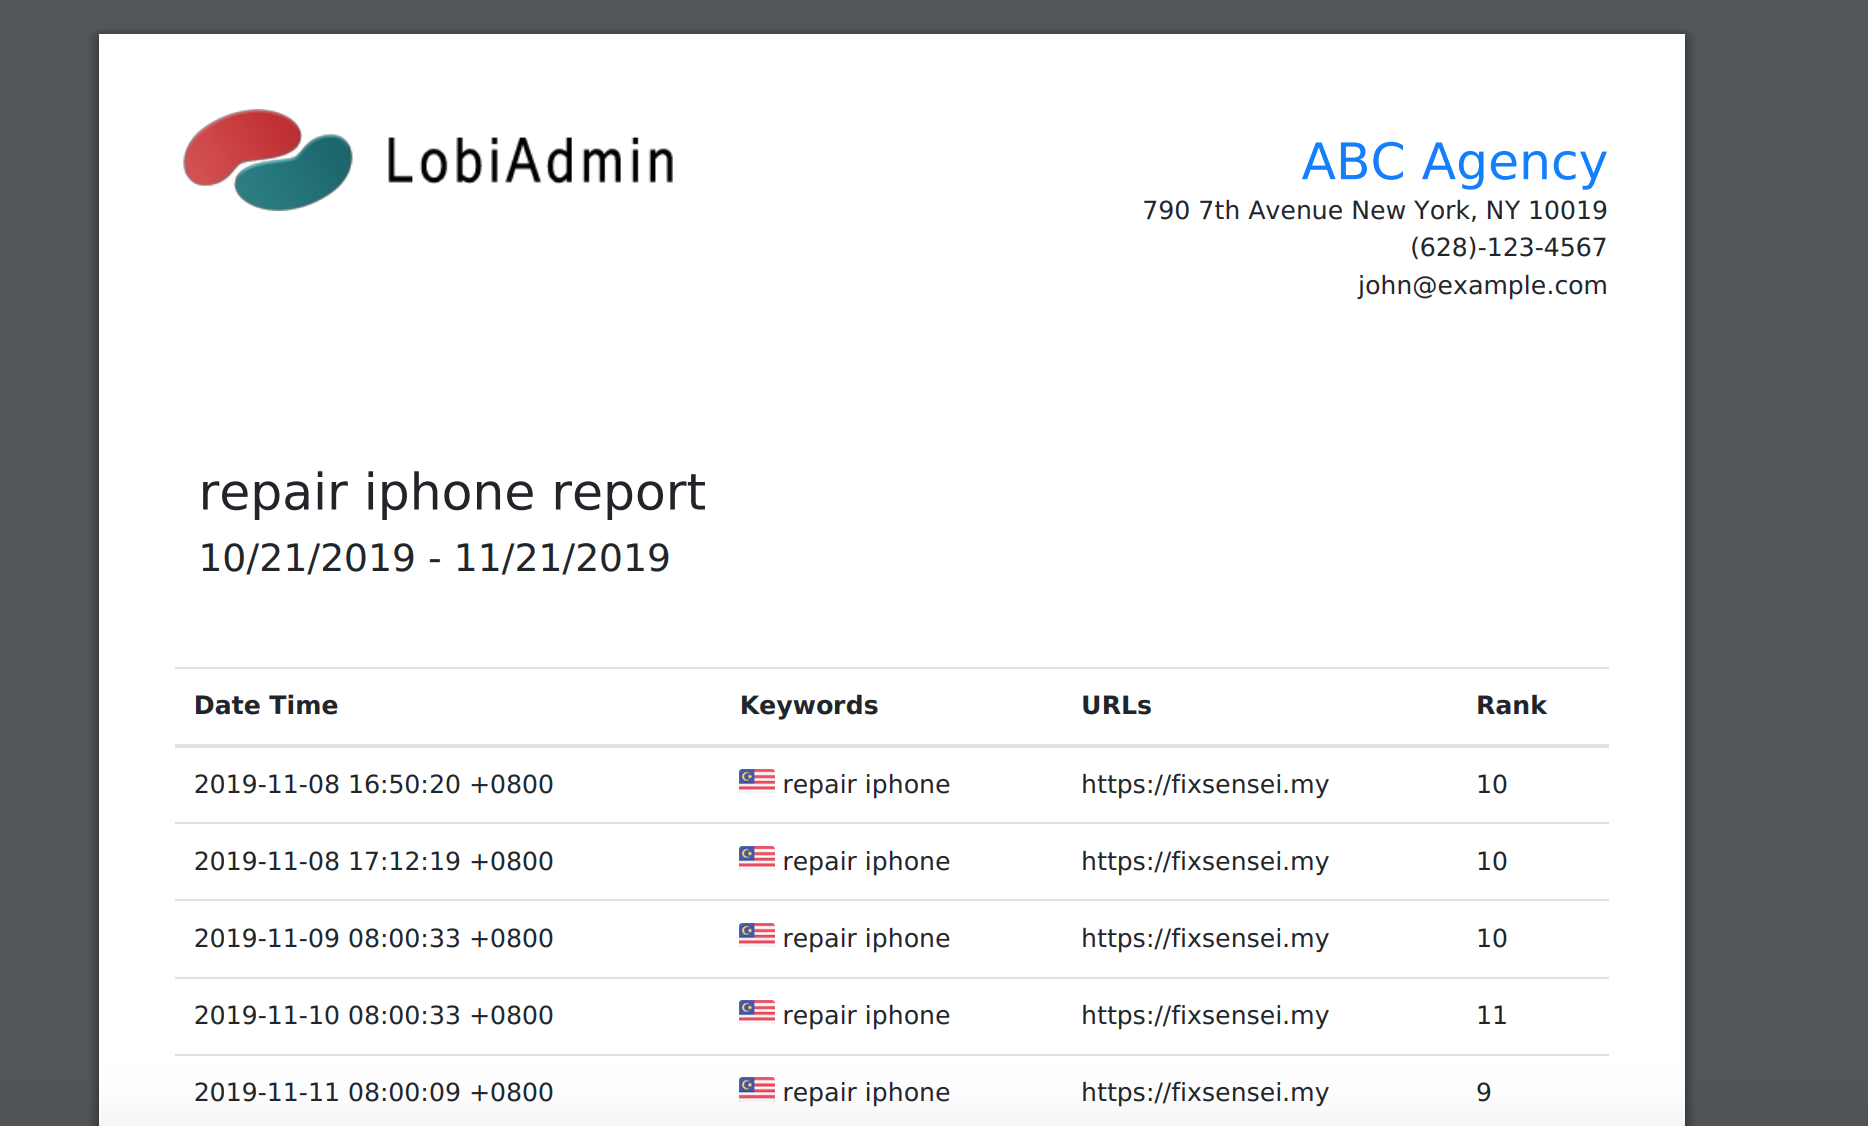Click the Malaysia flag in the first row
The image size is (1868, 1126).
point(756,781)
